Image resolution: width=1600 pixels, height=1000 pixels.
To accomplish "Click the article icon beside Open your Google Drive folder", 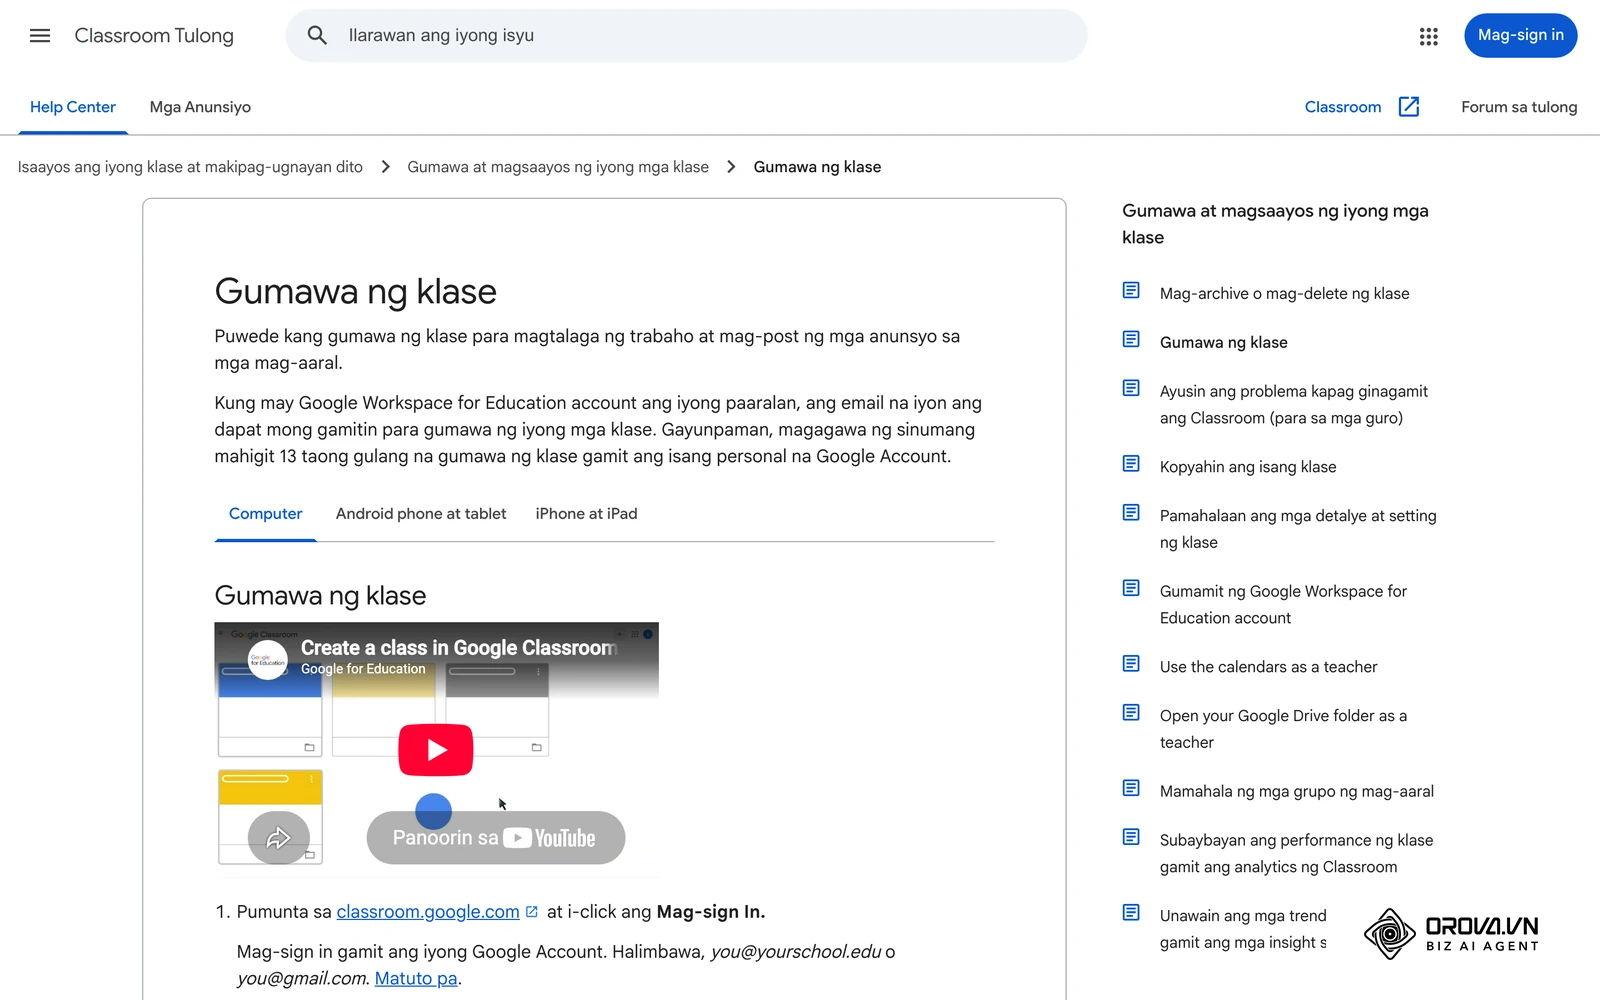I will click(1131, 713).
